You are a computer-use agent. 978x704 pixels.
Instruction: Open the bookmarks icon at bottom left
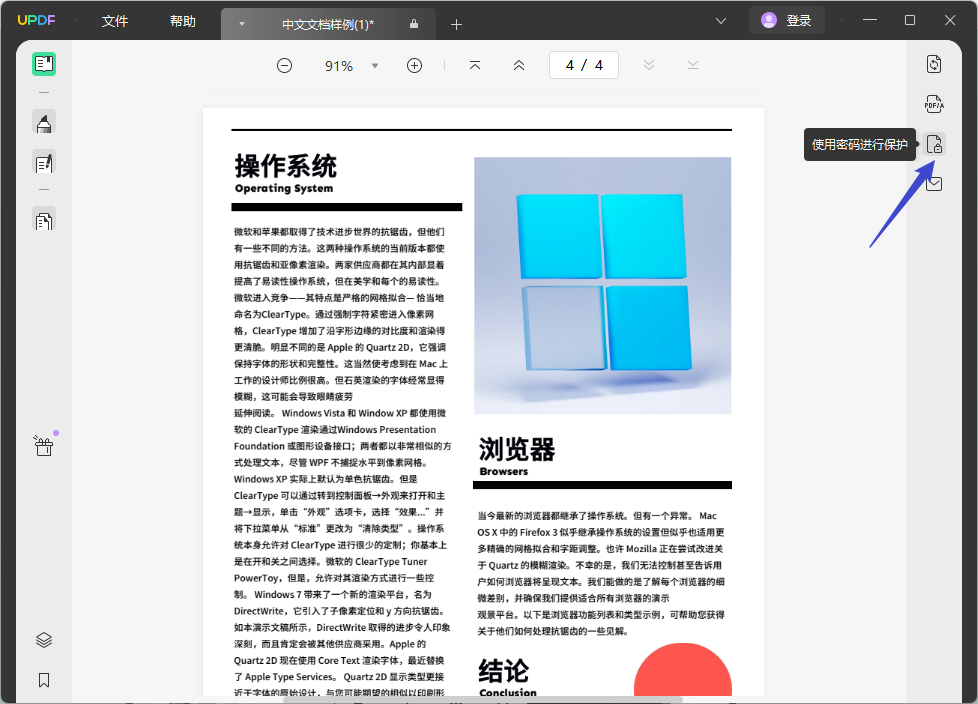tap(43, 679)
